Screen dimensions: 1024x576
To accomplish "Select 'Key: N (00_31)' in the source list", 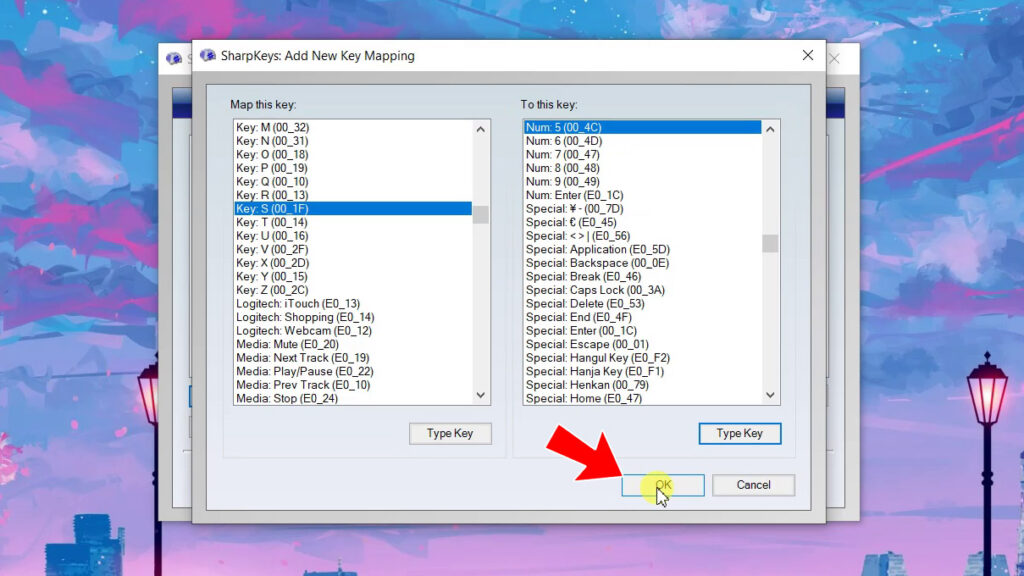I will pos(353,141).
